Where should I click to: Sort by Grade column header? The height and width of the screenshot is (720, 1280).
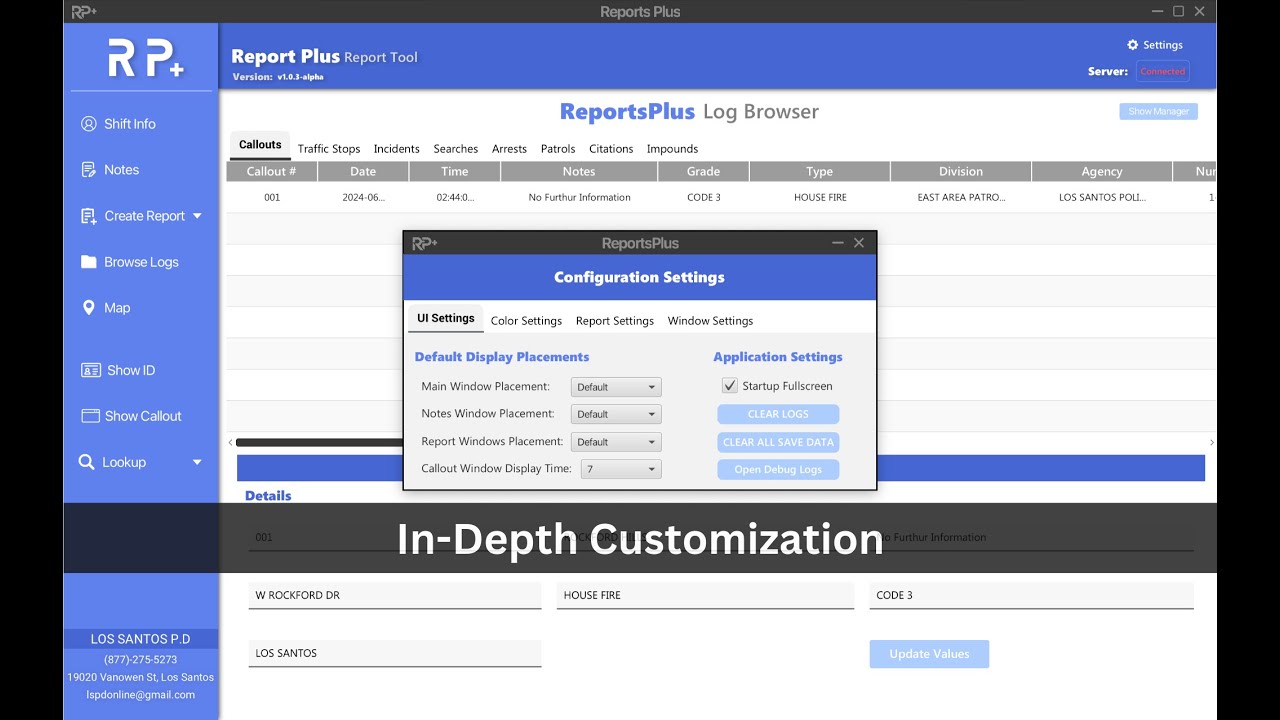coord(703,172)
